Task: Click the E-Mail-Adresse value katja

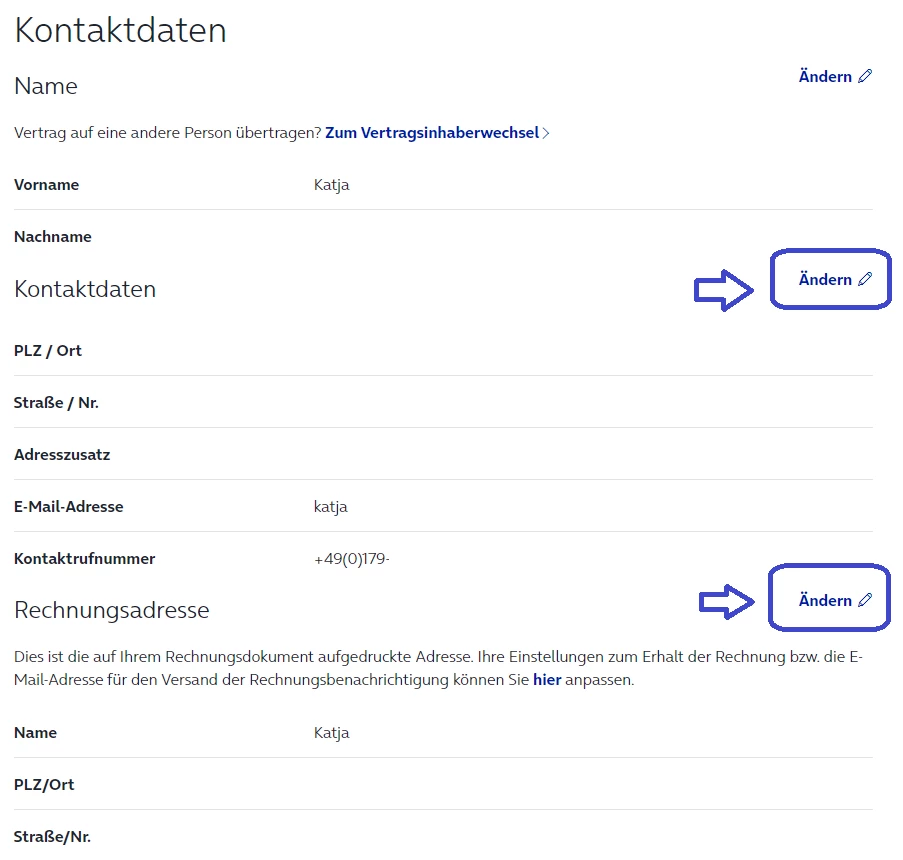Action: [x=330, y=507]
